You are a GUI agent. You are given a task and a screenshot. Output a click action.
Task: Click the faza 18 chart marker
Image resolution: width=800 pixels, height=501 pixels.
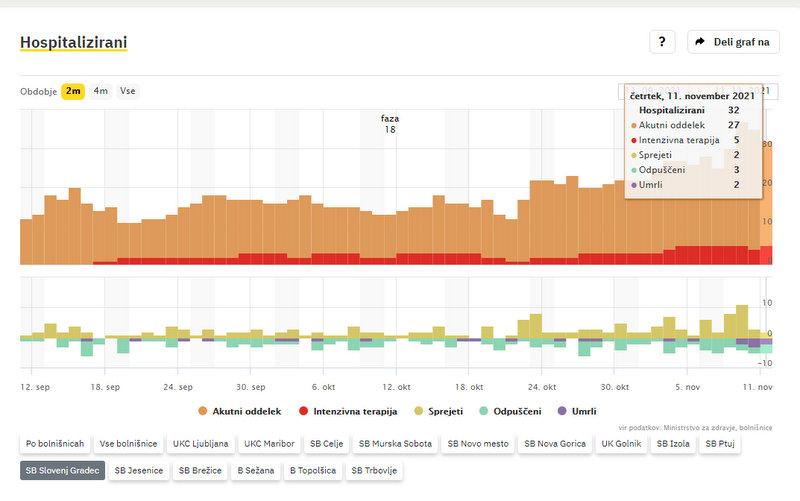[390, 124]
